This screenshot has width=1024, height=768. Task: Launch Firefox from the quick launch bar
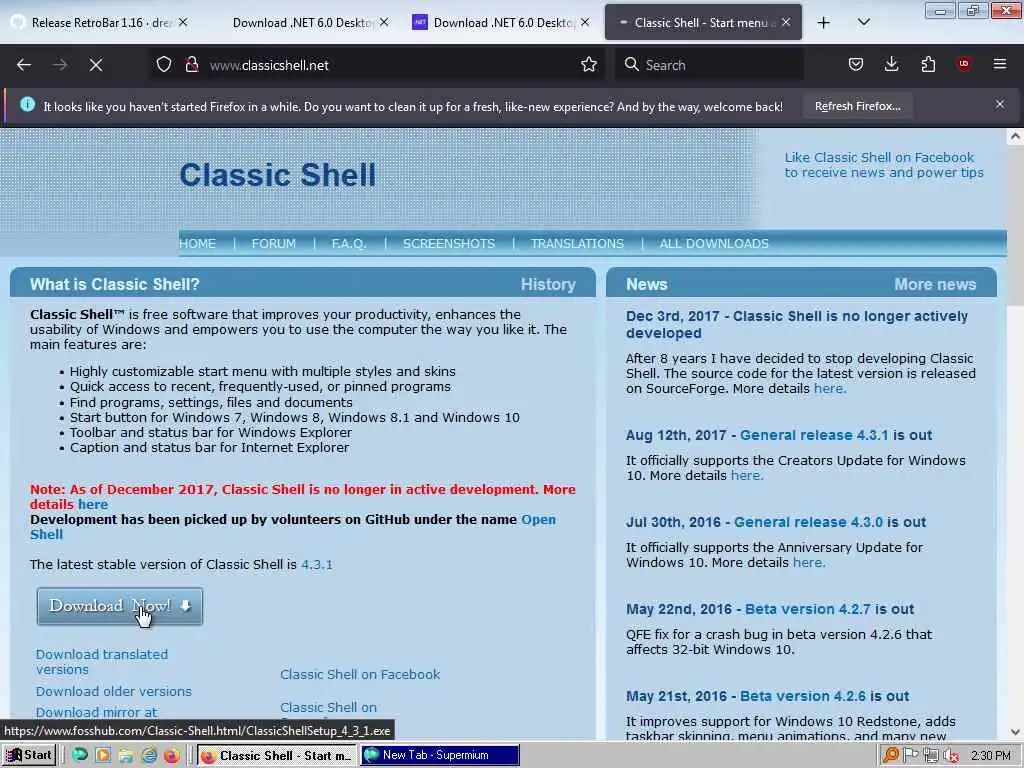click(x=172, y=756)
